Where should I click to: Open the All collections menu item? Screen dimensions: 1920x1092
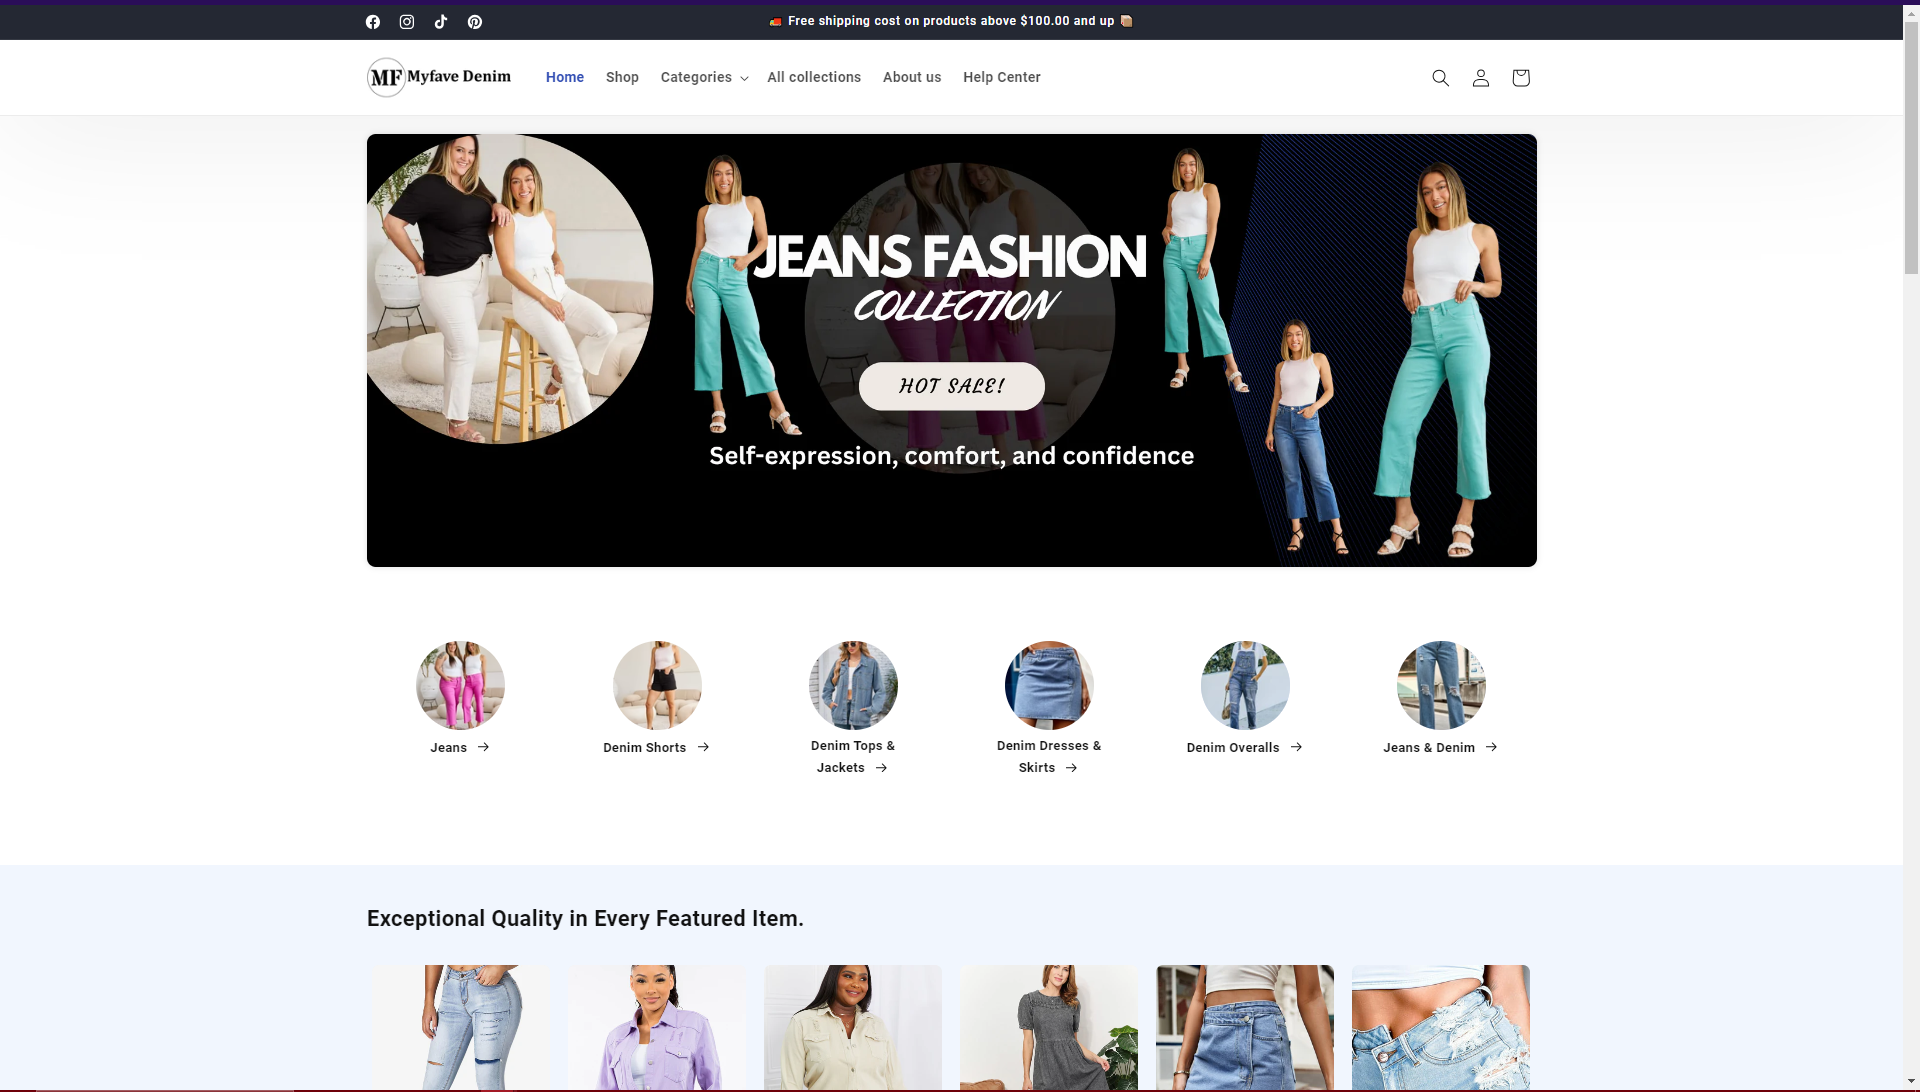[x=813, y=77]
